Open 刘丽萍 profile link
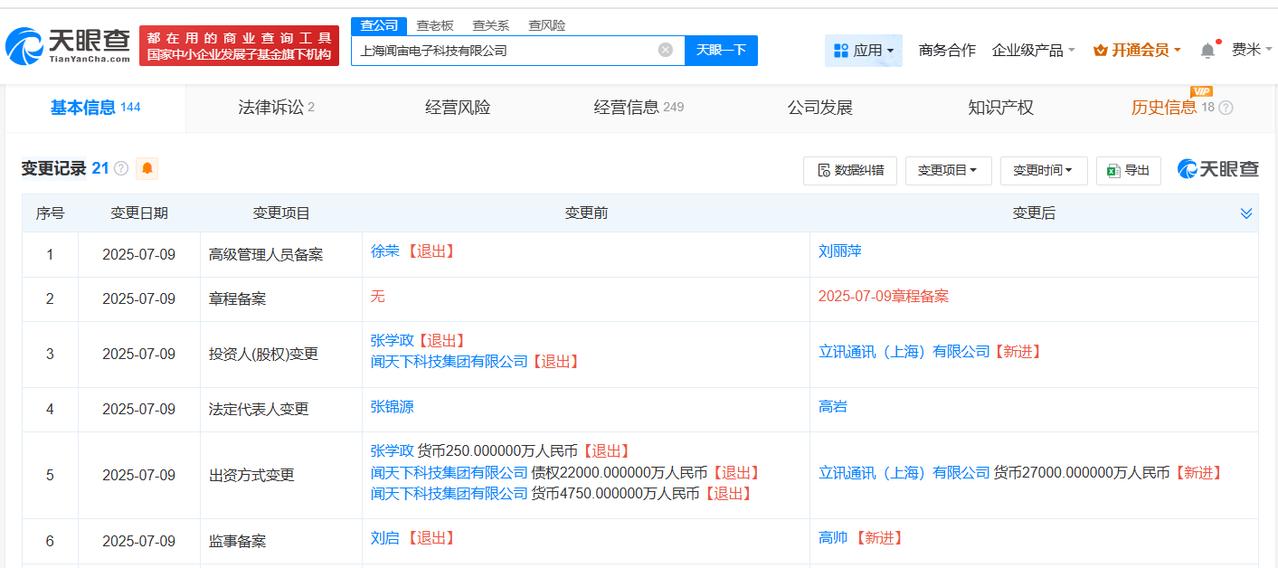1278x568 pixels. [840, 251]
